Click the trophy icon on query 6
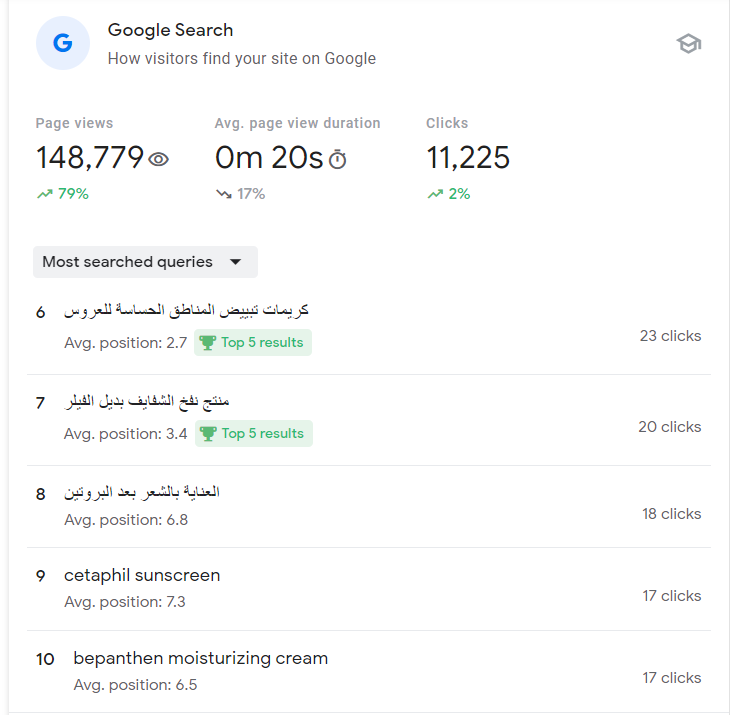730x715 pixels. pos(207,343)
